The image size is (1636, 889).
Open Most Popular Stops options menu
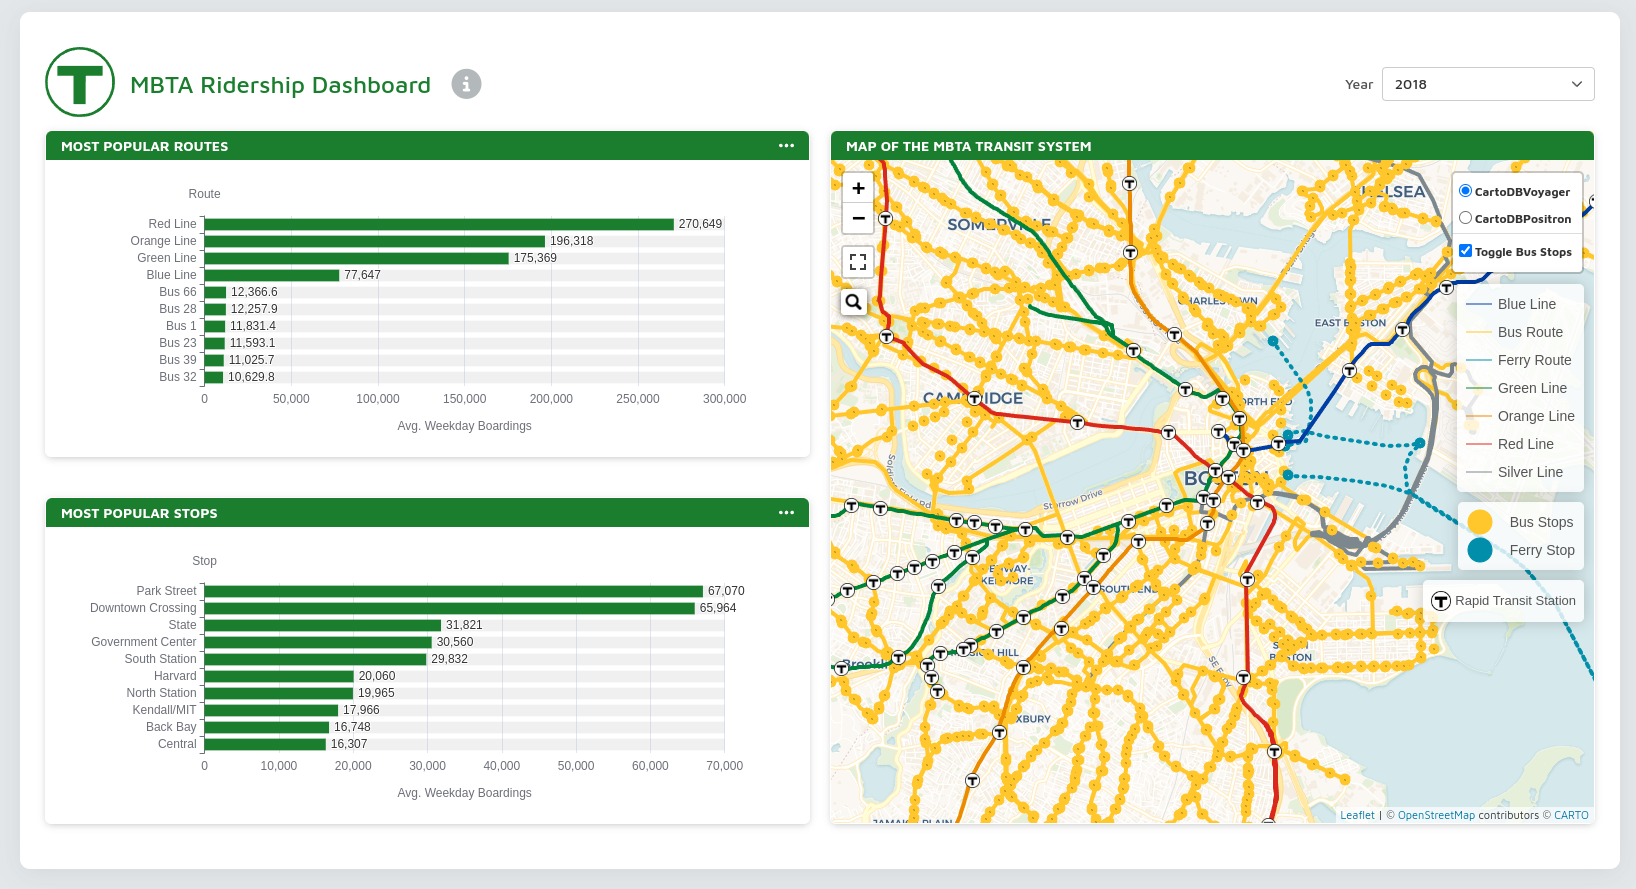[x=787, y=513]
